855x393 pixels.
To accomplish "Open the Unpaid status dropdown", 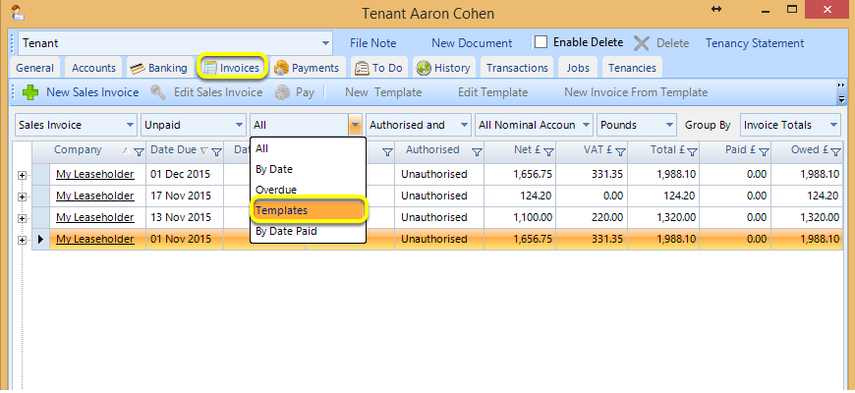I will click(x=239, y=125).
